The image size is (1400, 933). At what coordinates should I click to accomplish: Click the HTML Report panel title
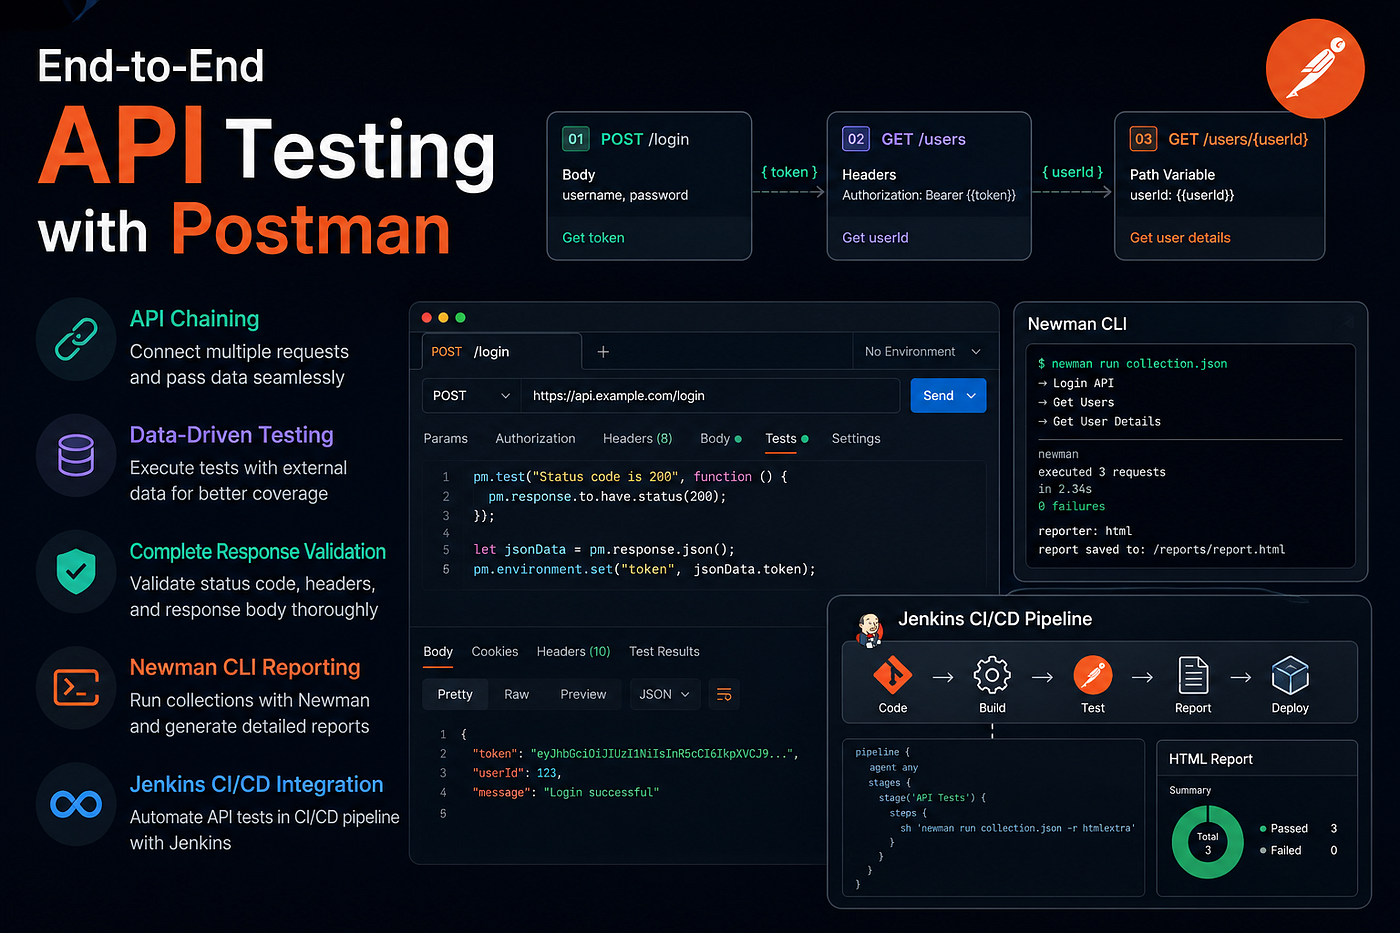click(x=1211, y=759)
